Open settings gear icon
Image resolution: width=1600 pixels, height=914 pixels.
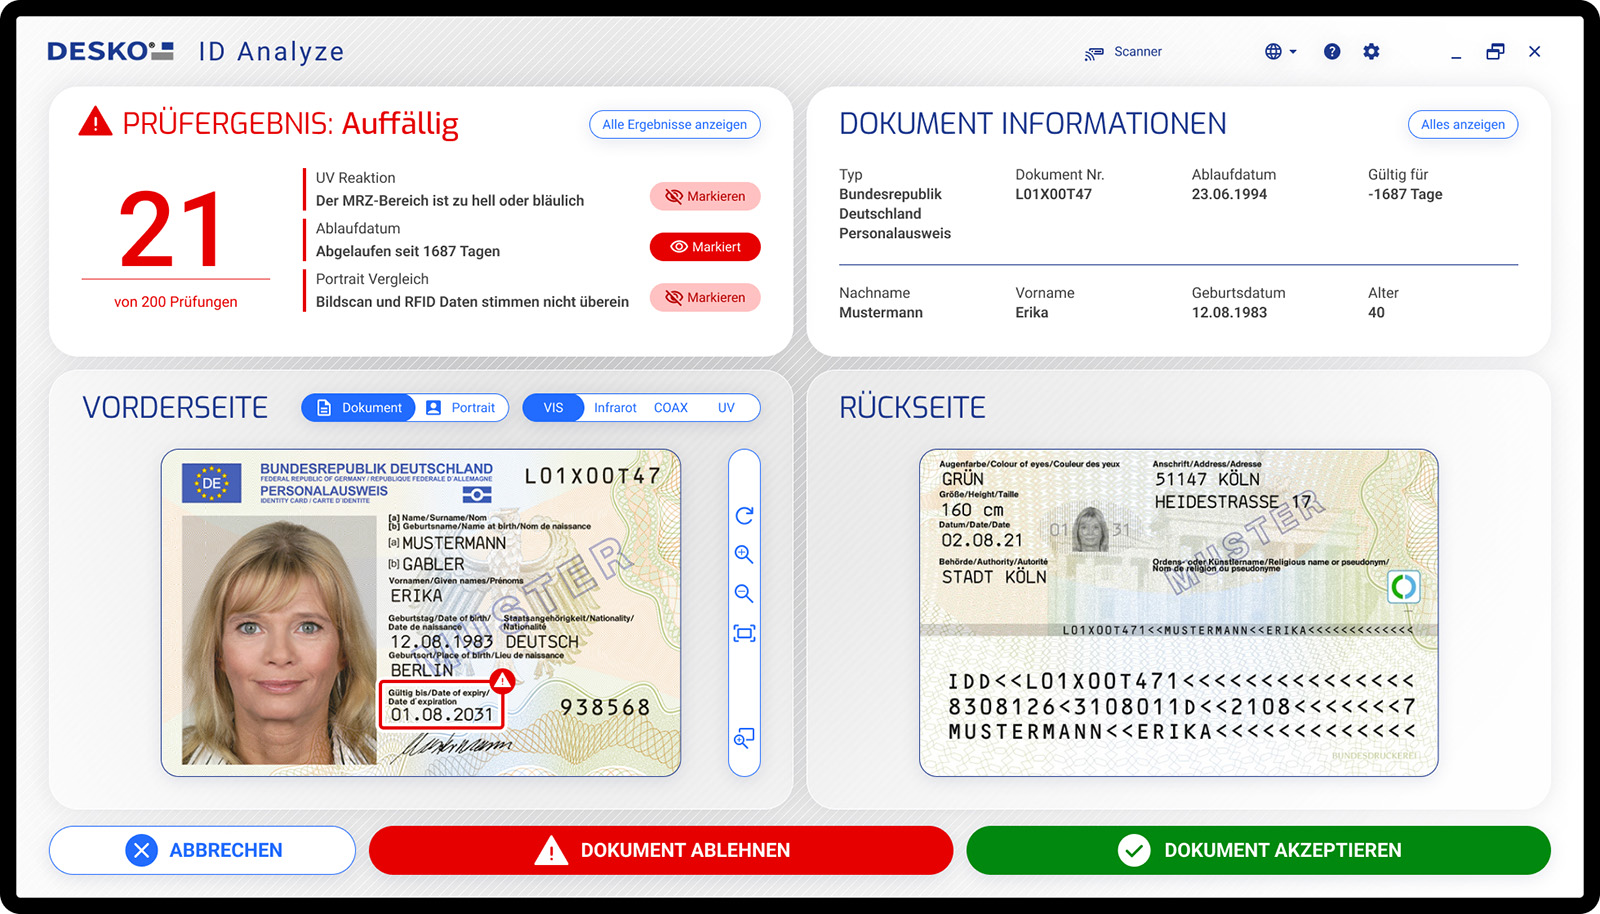[x=1371, y=51]
